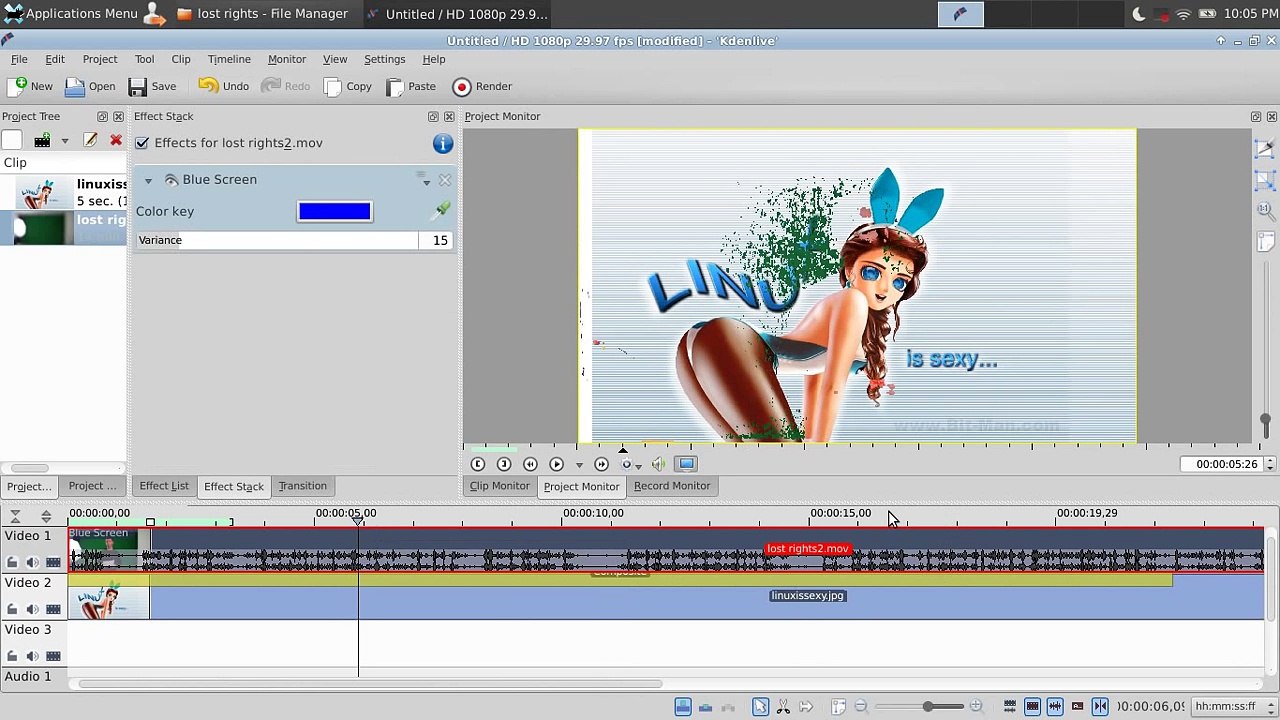The image size is (1280, 720).
Task: Click the edit clip pencil icon
Action: [90, 141]
